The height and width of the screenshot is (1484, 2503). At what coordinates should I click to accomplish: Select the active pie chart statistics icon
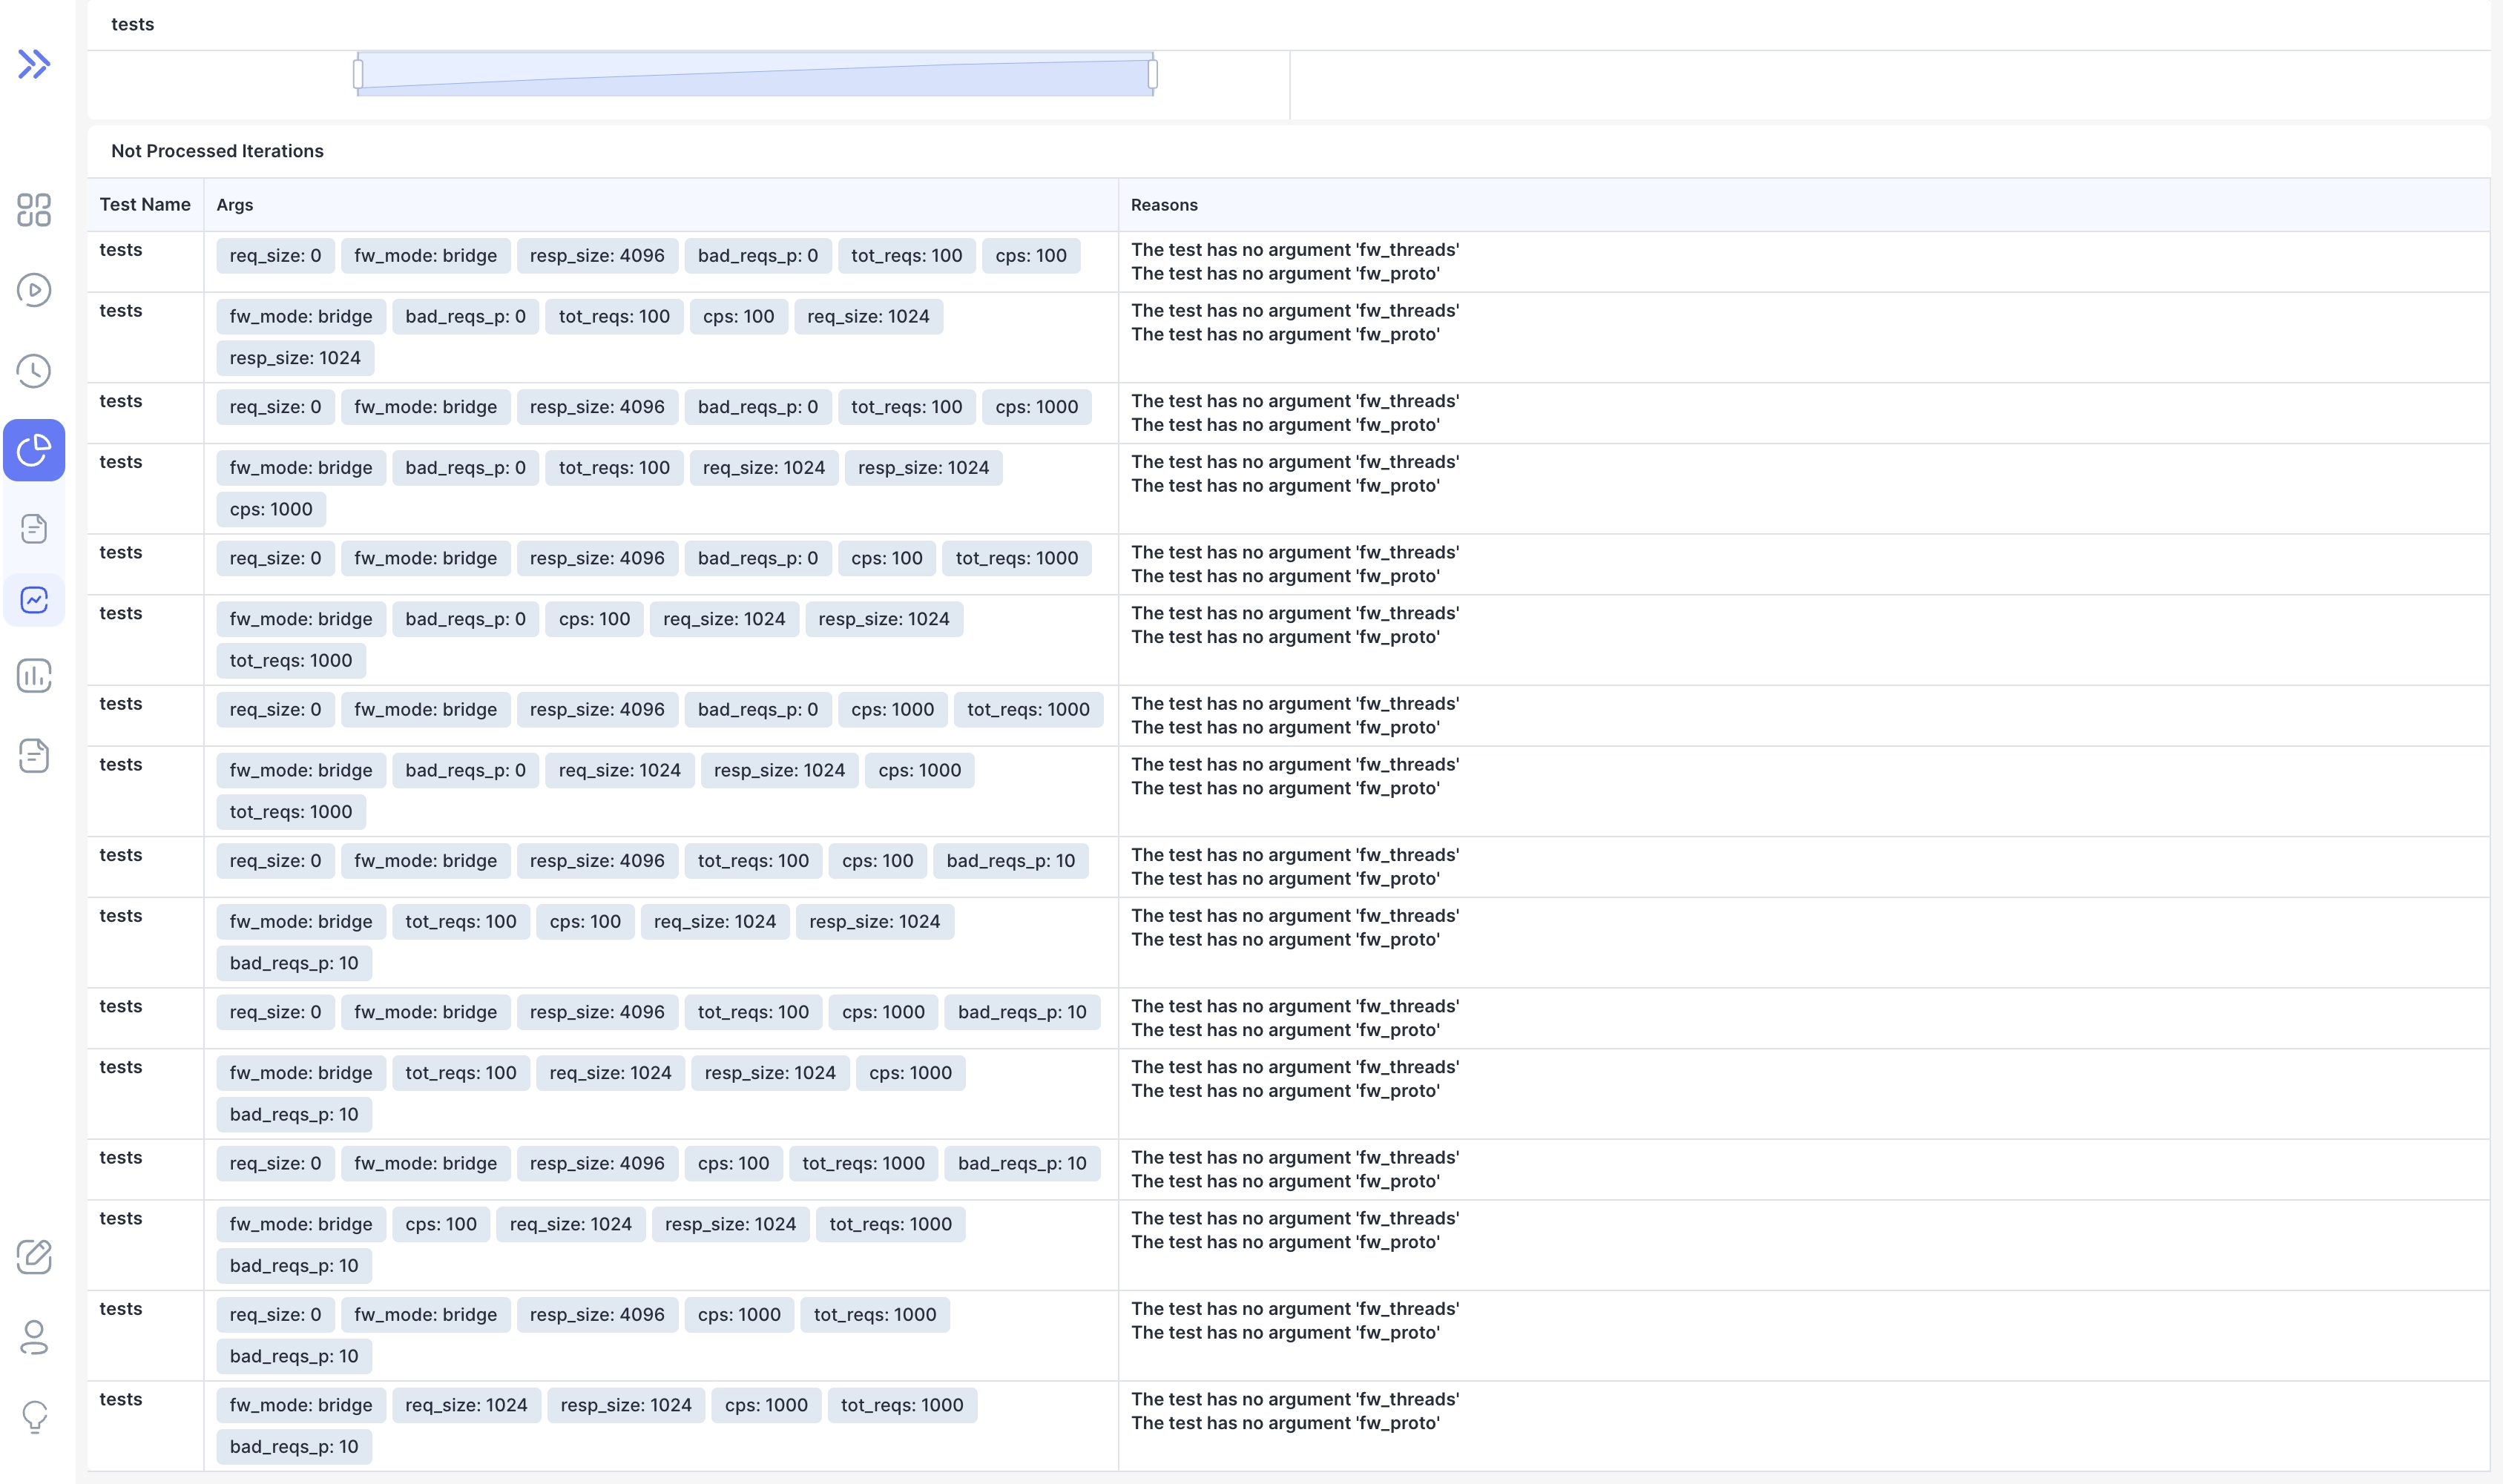[x=34, y=451]
